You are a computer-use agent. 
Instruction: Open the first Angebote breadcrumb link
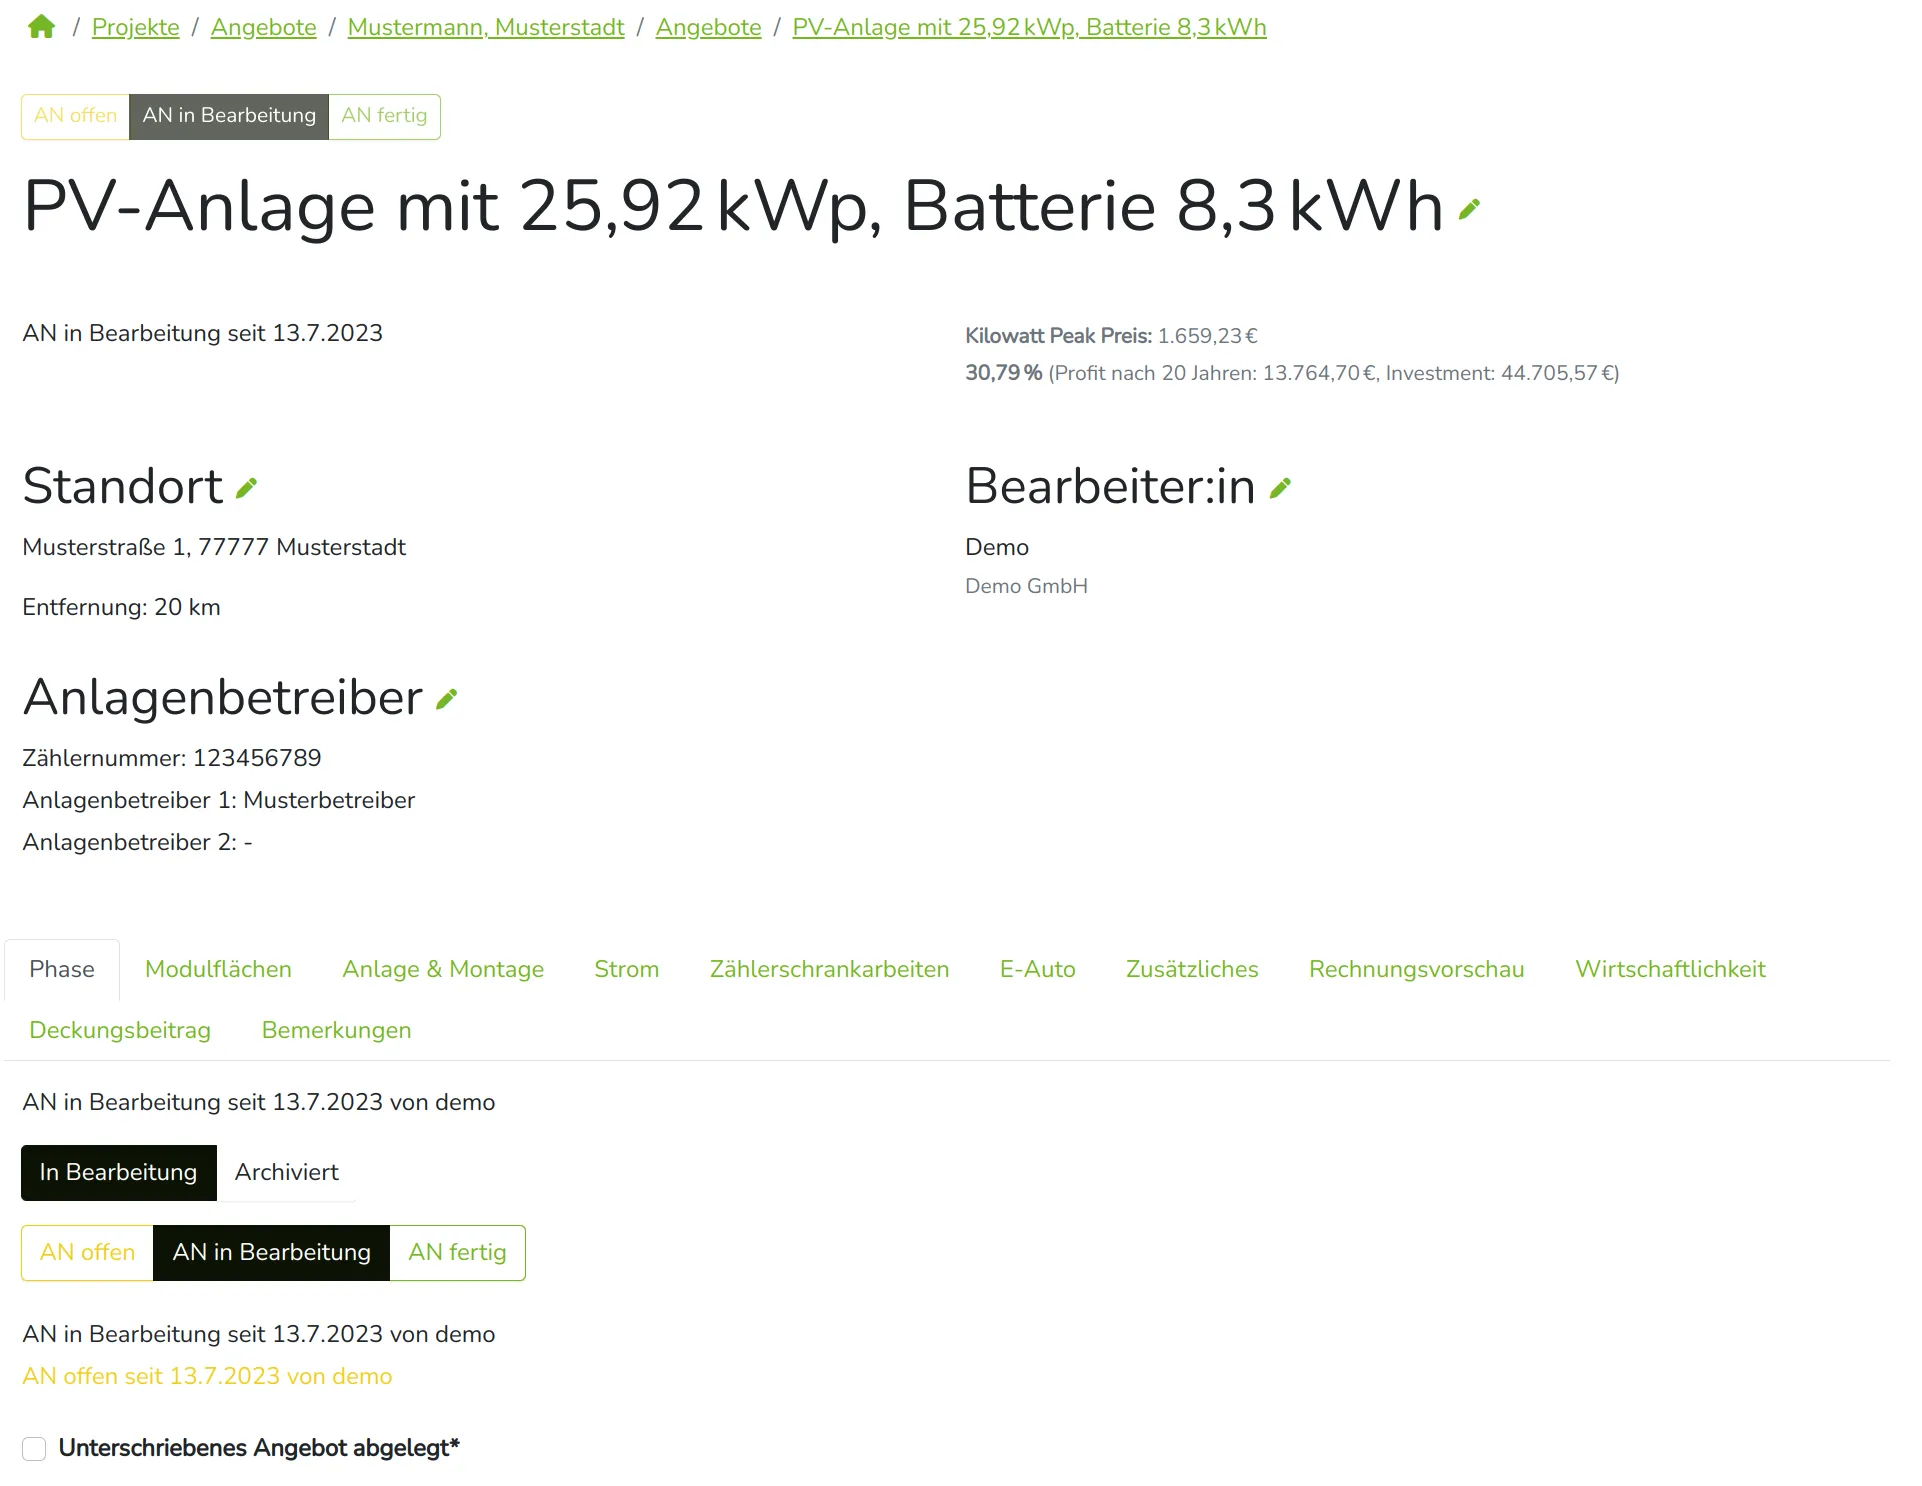pyautogui.click(x=264, y=27)
